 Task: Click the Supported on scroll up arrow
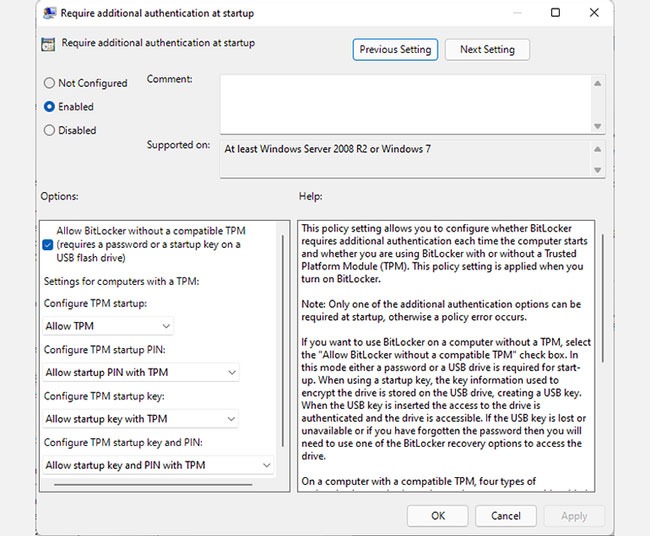coord(597,149)
